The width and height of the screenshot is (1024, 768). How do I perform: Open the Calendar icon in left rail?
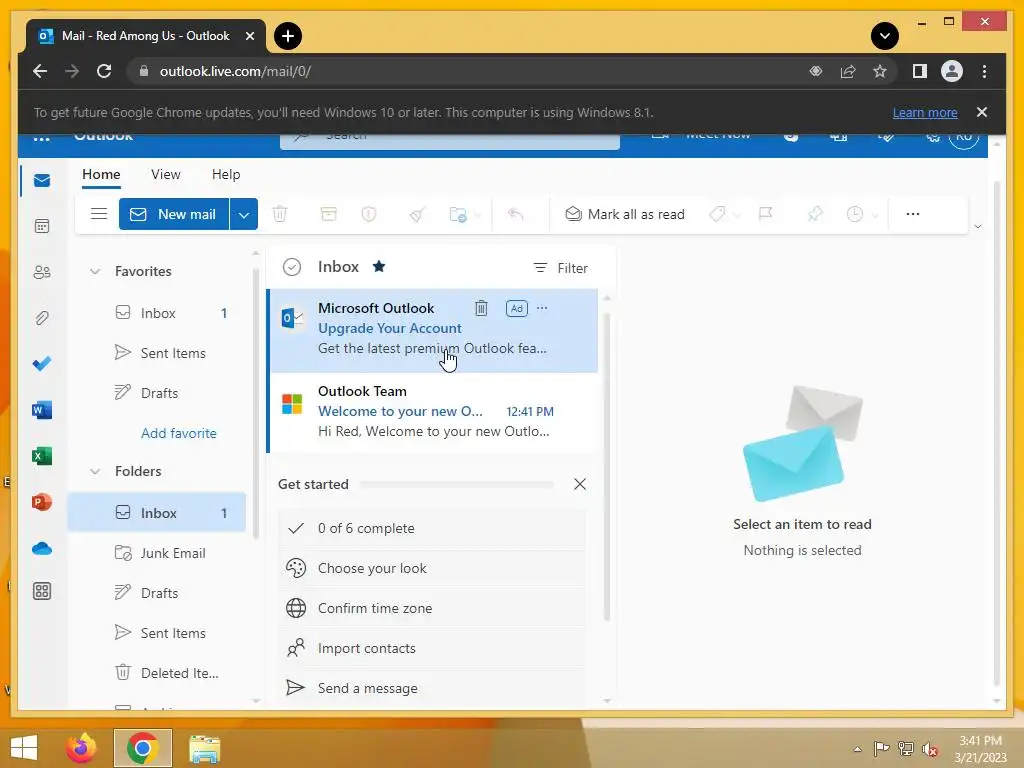coord(42,226)
